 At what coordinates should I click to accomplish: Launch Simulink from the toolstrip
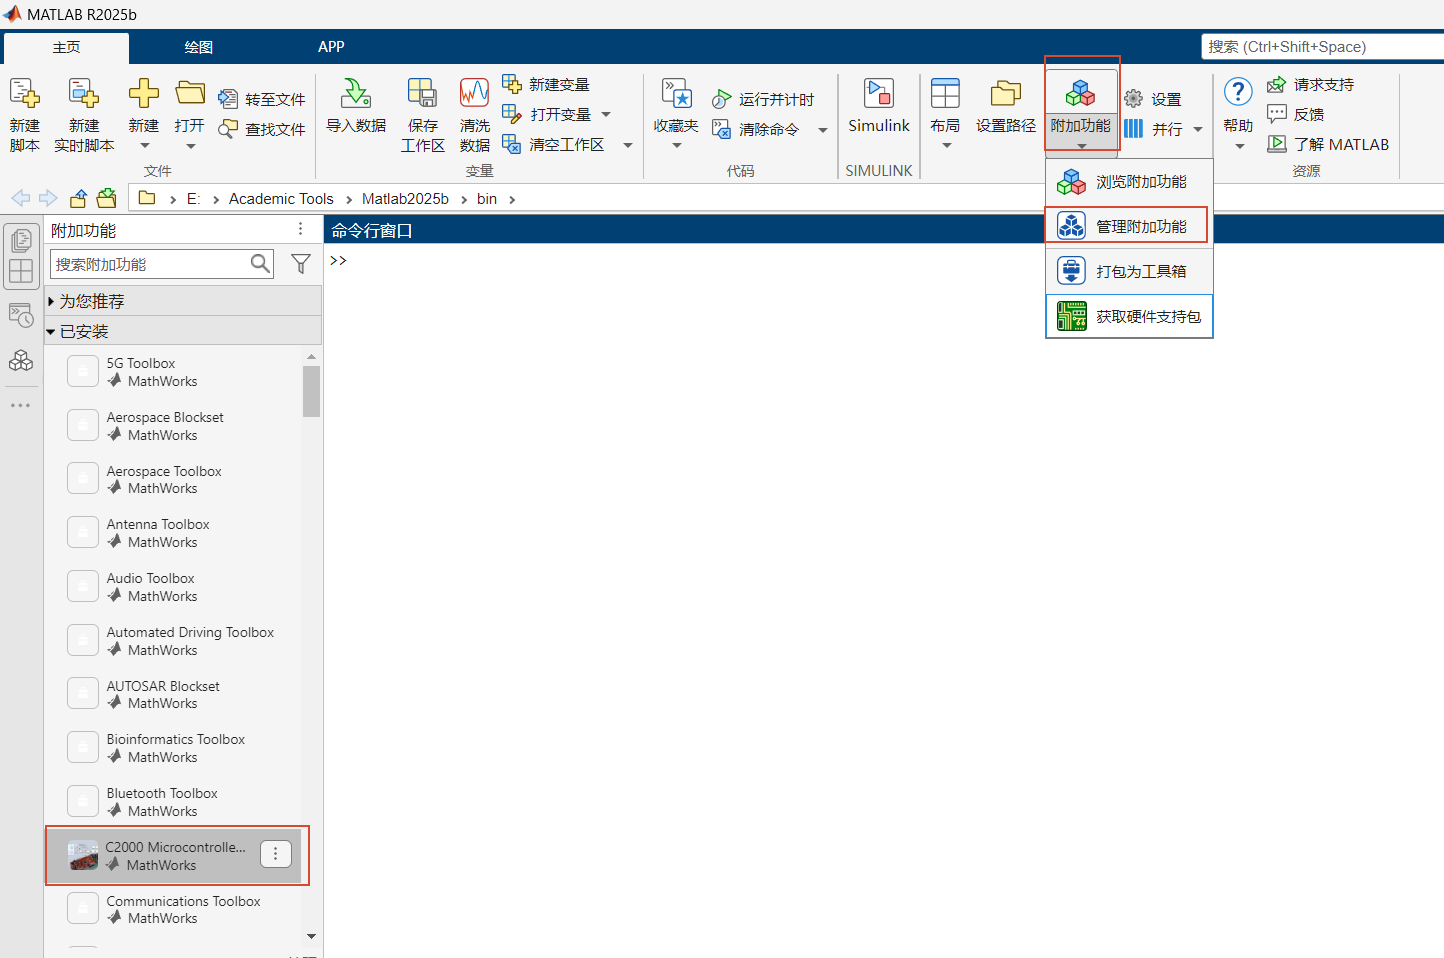879,106
